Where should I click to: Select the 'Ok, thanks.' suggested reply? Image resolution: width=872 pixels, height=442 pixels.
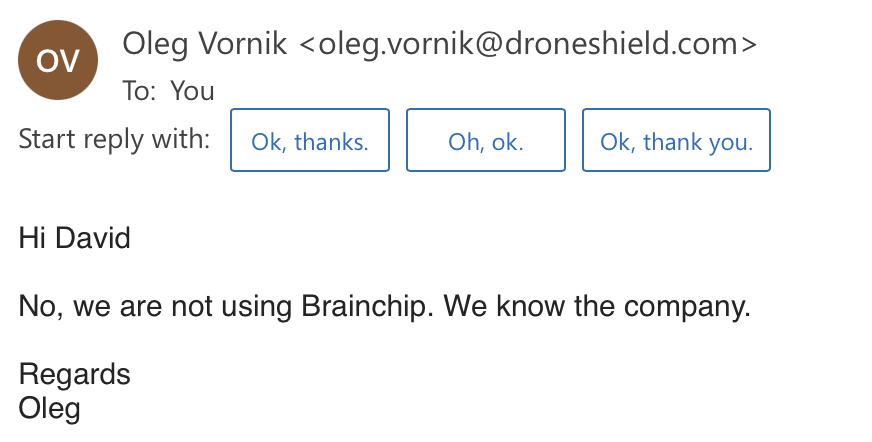click(310, 141)
